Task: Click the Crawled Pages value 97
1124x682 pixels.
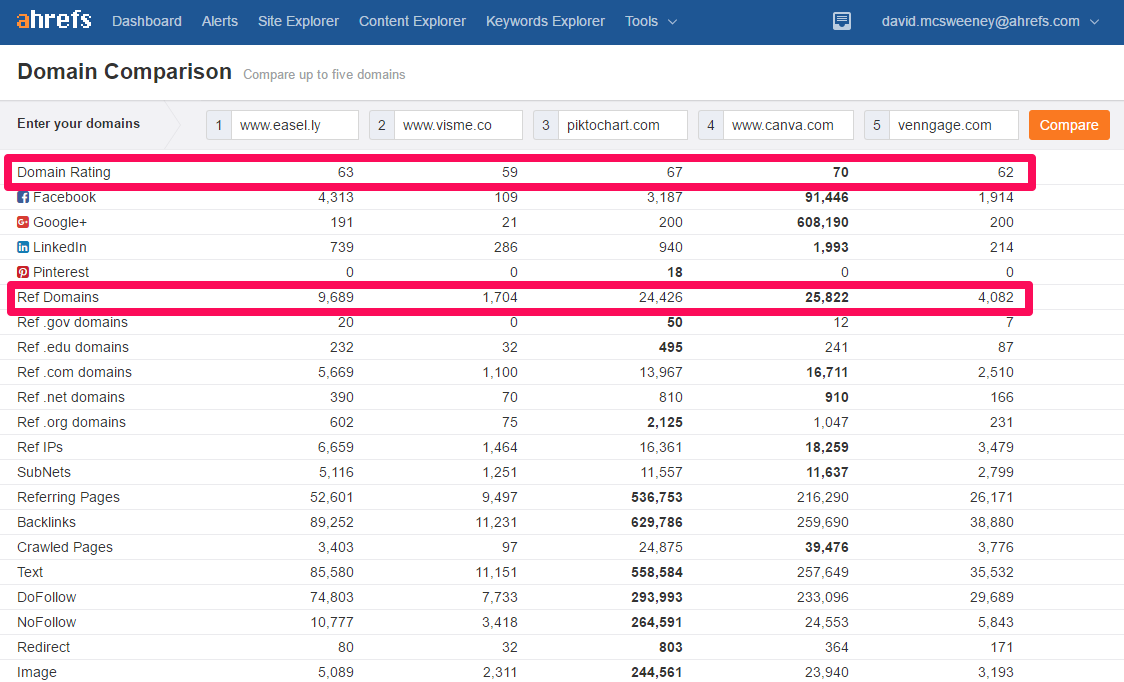Action: [x=510, y=547]
